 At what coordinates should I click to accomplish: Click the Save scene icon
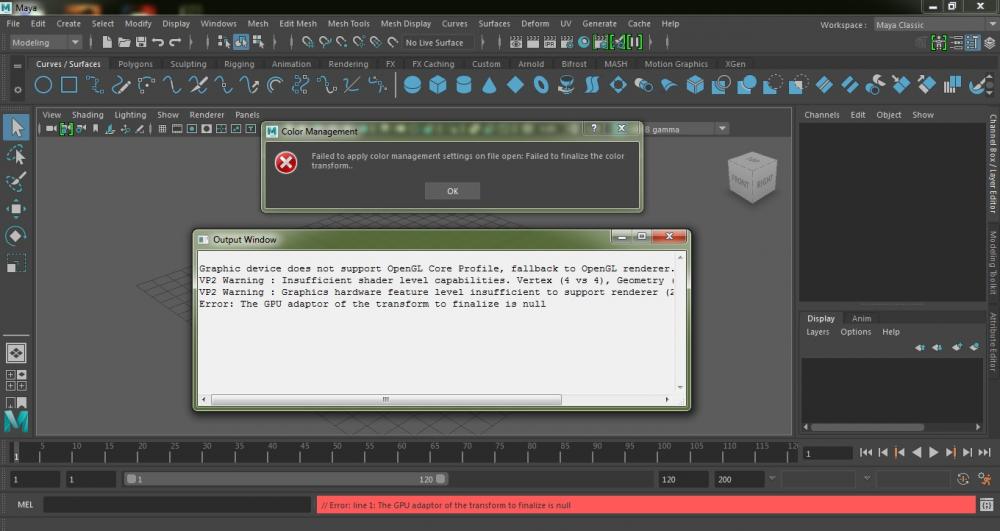pos(141,43)
